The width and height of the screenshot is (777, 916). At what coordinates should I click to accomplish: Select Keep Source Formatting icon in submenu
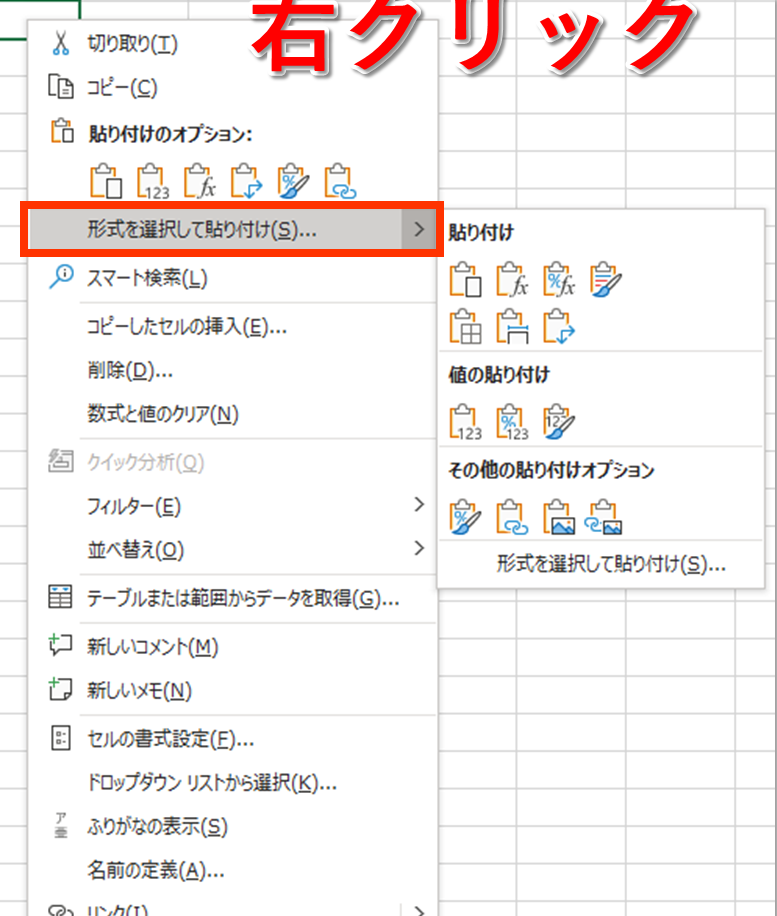606,279
